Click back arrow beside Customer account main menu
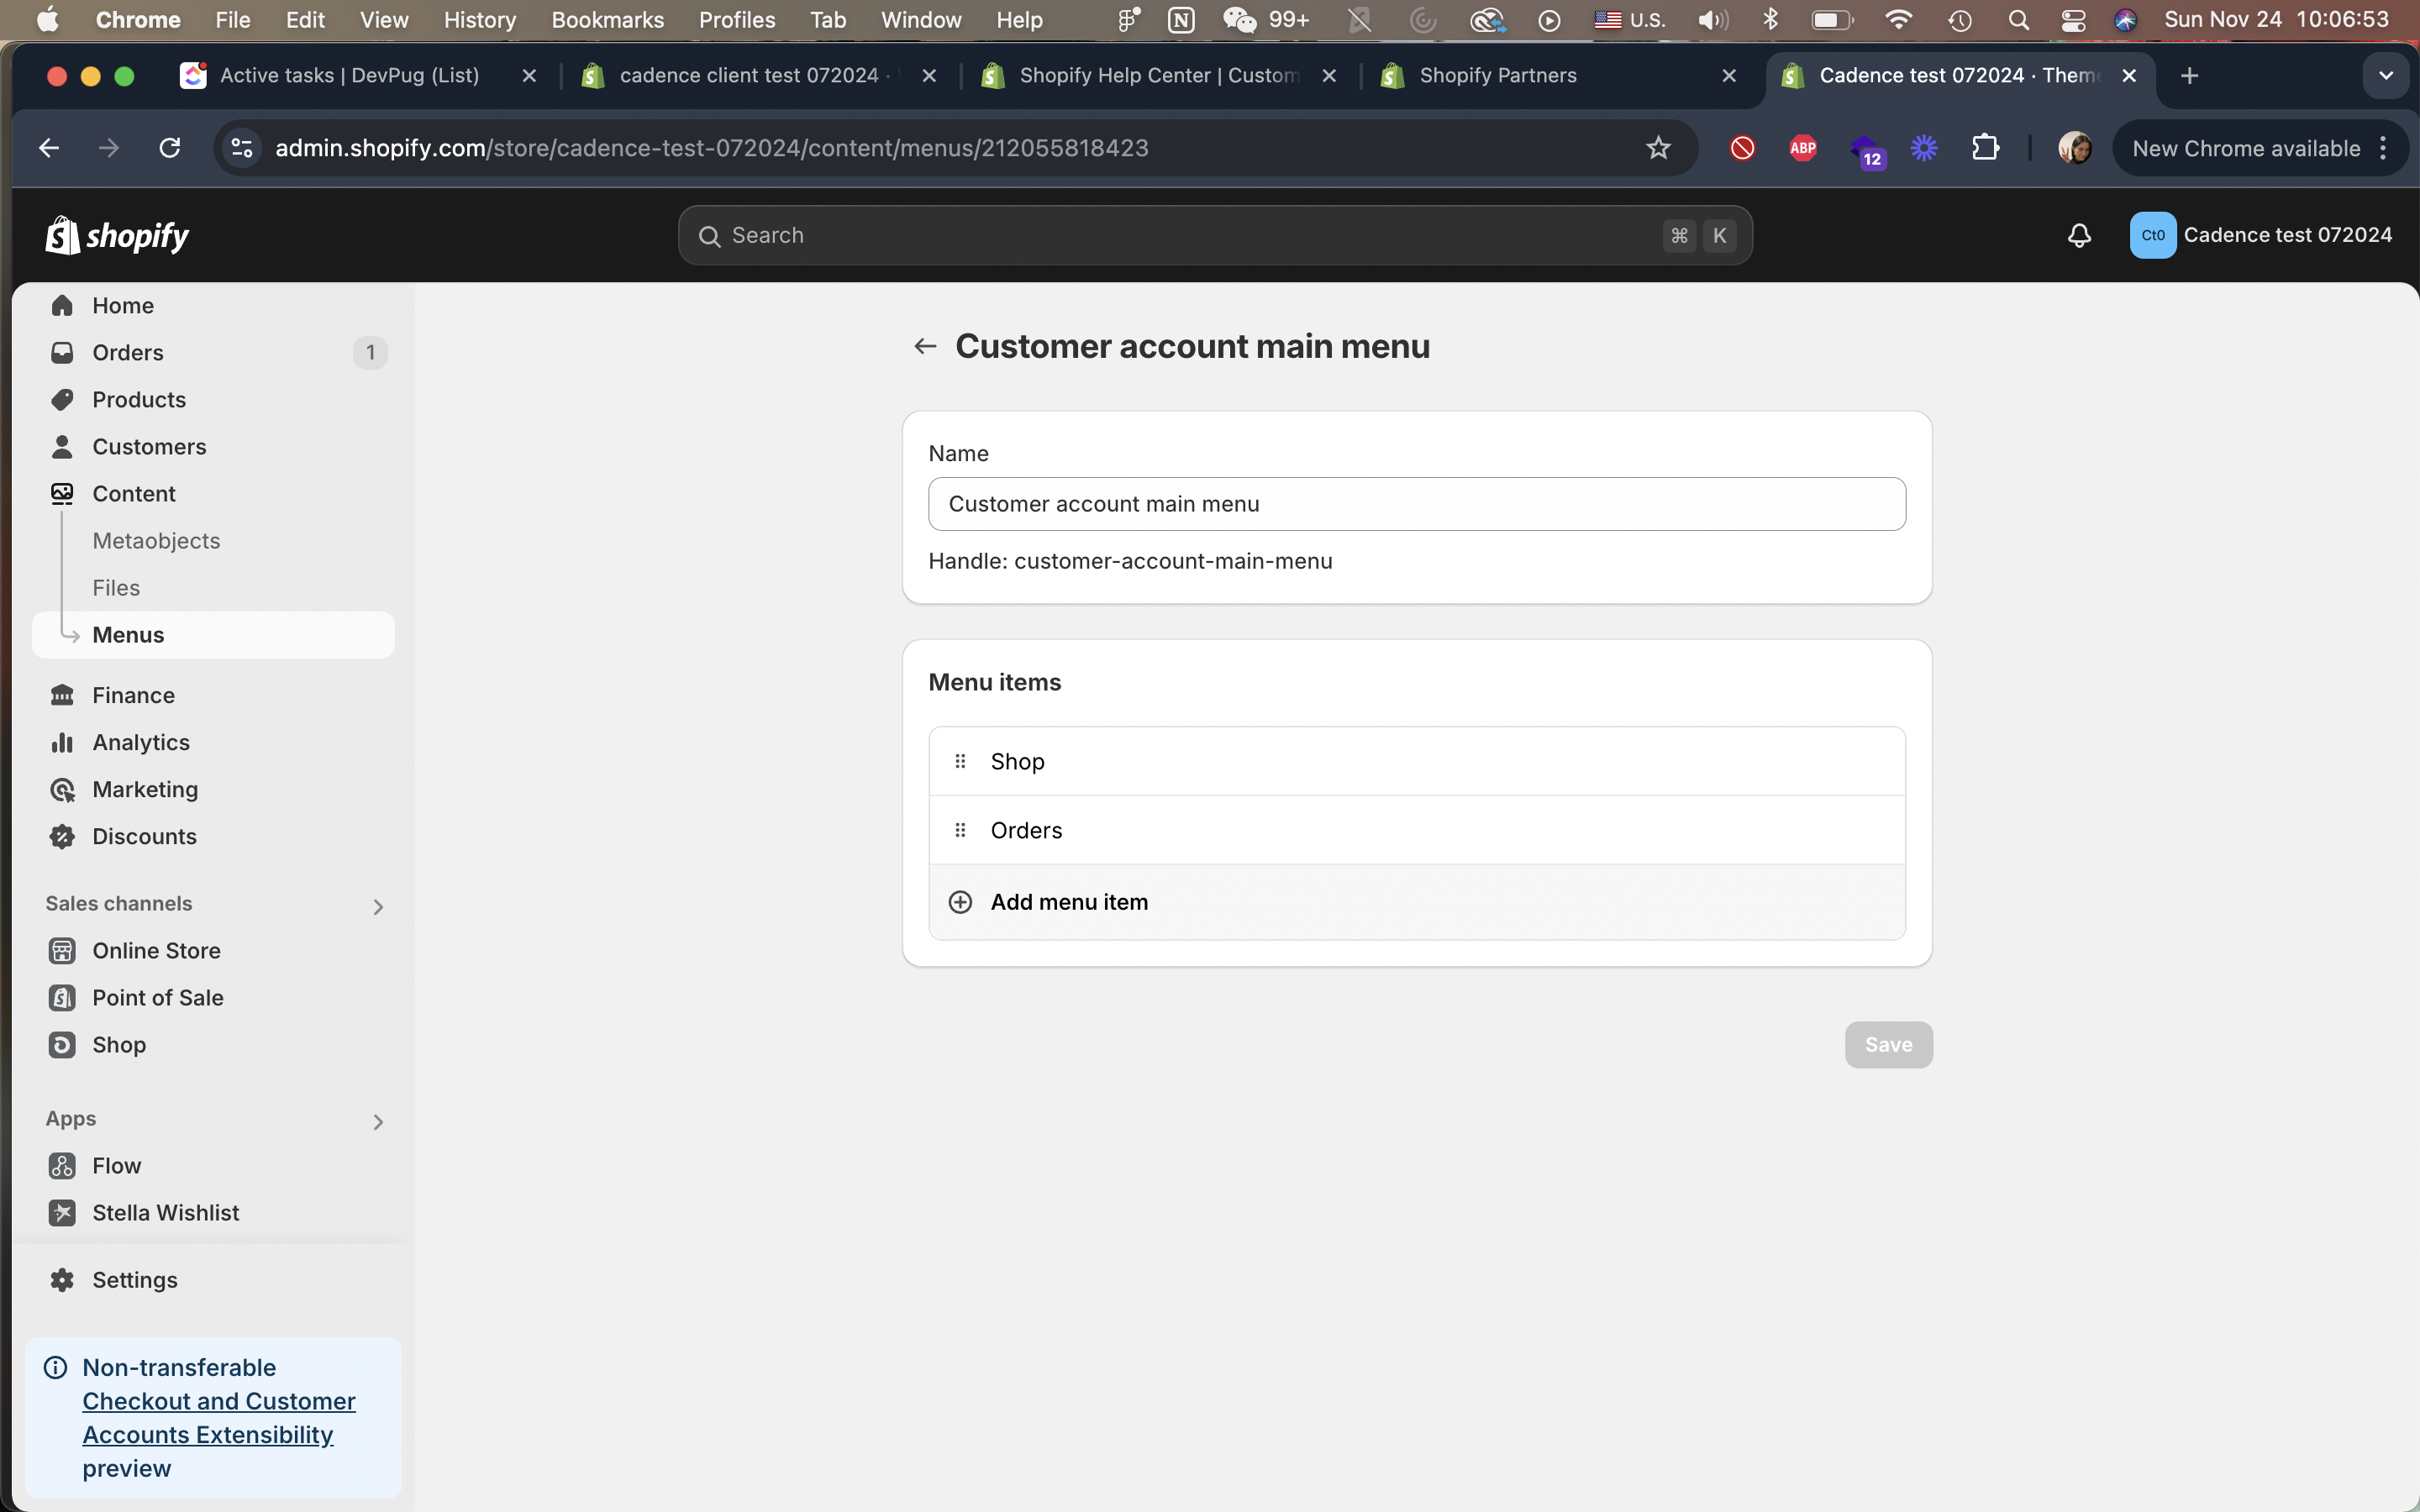Viewport: 2420px width, 1512px height. pyautogui.click(x=925, y=347)
